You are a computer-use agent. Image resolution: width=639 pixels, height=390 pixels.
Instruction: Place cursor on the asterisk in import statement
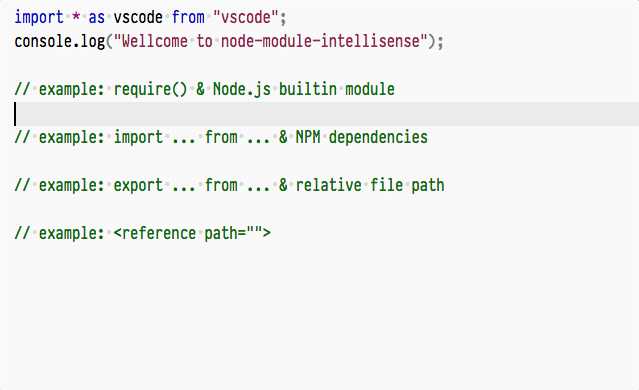click(x=76, y=17)
